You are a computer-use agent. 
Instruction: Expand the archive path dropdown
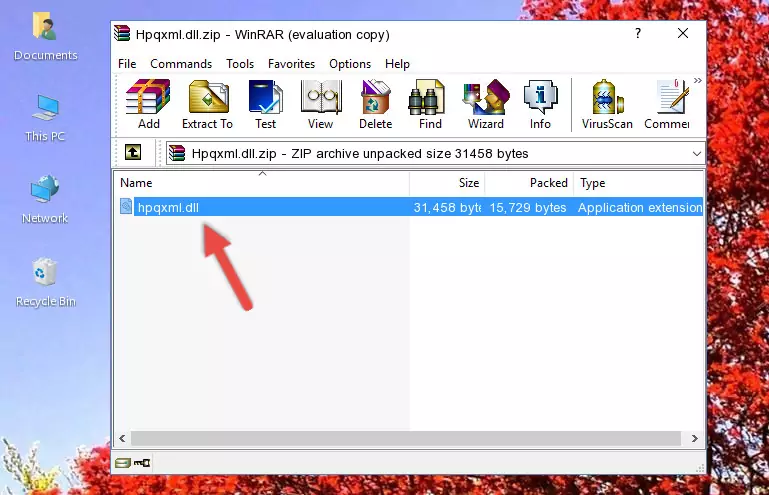(x=696, y=154)
